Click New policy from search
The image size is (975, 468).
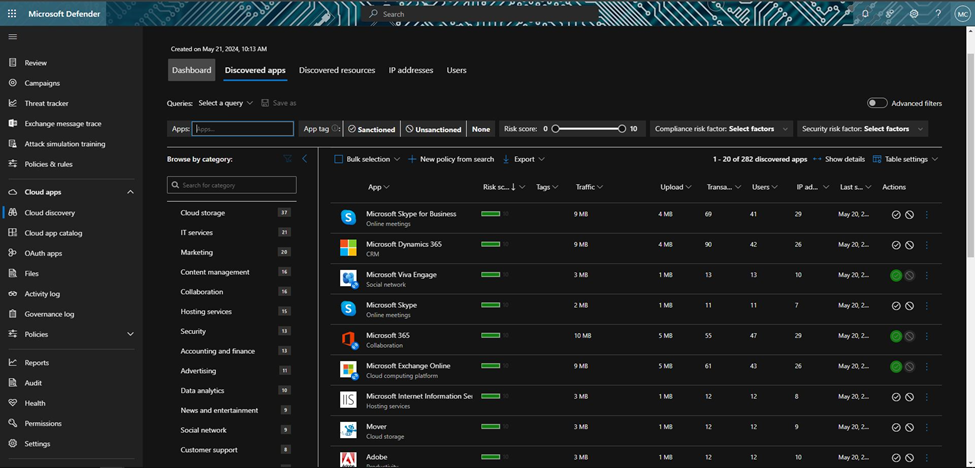[x=451, y=159]
